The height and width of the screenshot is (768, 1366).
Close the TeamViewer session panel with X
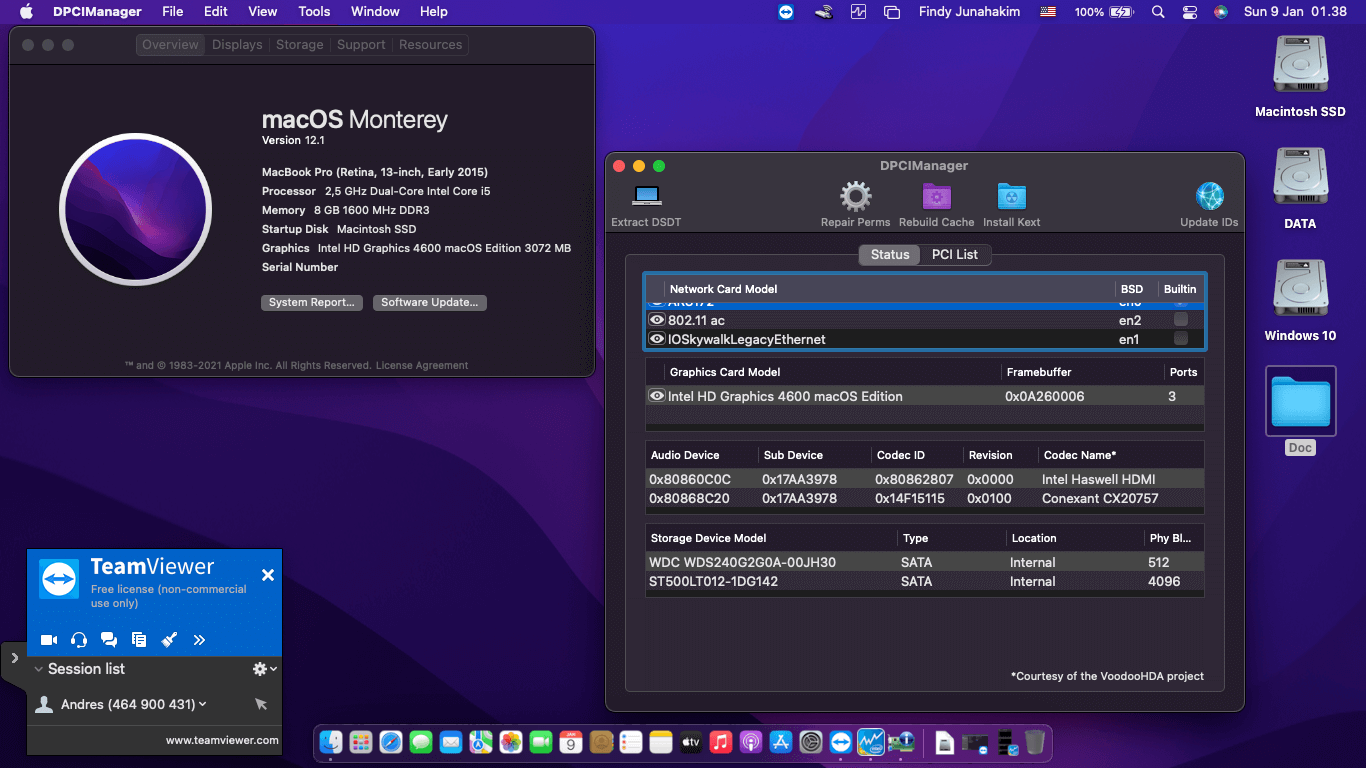[267, 575]
